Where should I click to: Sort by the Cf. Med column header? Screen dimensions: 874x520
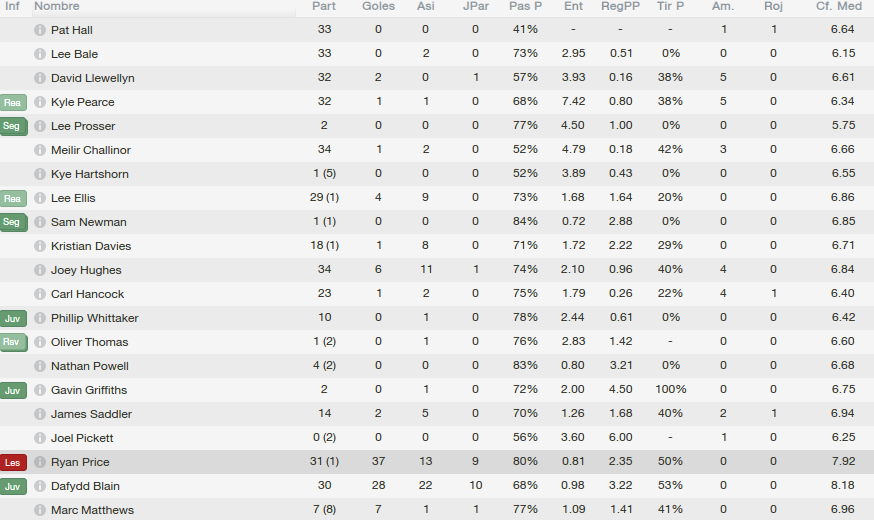coord(838,6)
